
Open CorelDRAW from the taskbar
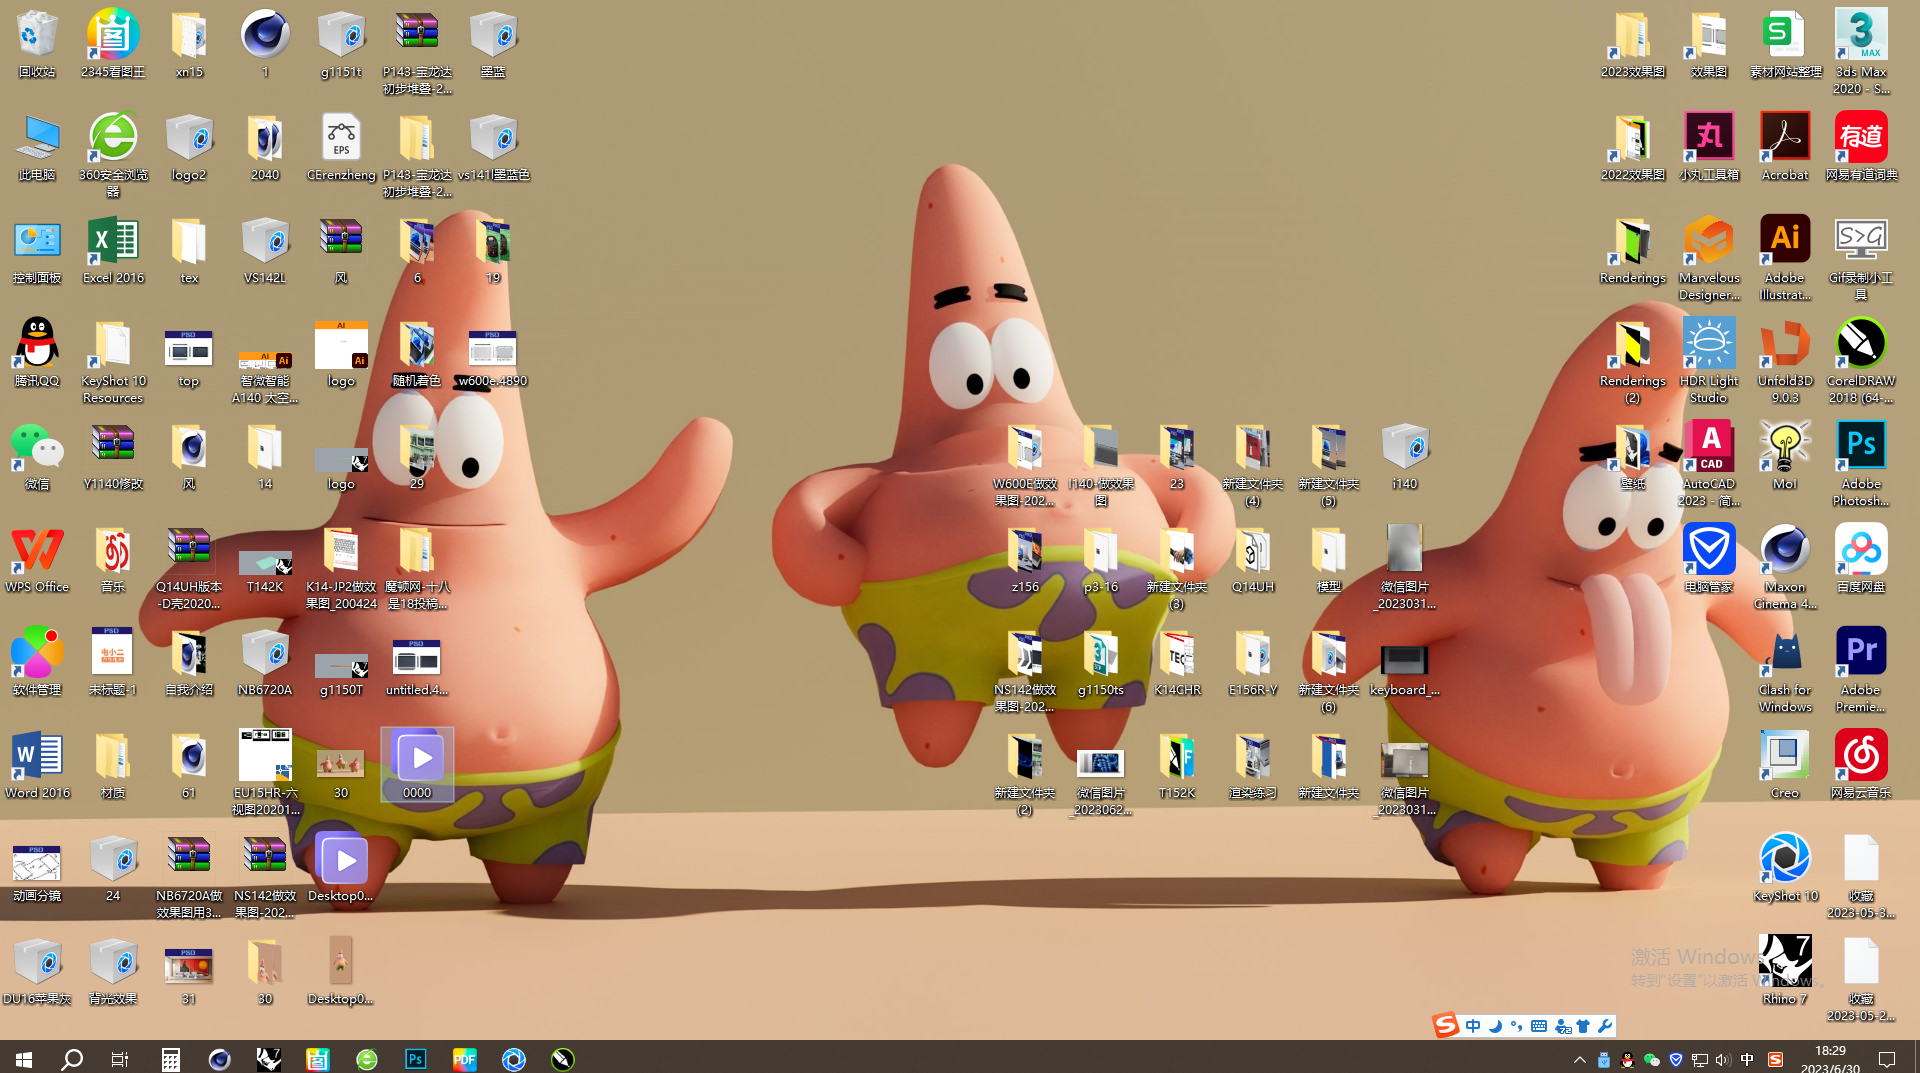pyautogui.click(x=562, y=1059)
